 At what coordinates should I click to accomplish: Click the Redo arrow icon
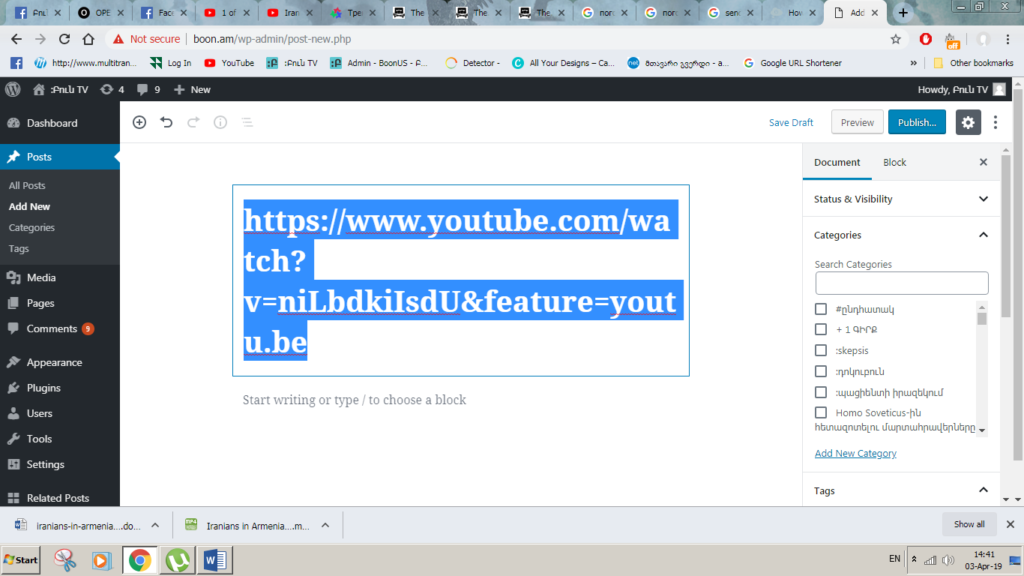(193, 122)
